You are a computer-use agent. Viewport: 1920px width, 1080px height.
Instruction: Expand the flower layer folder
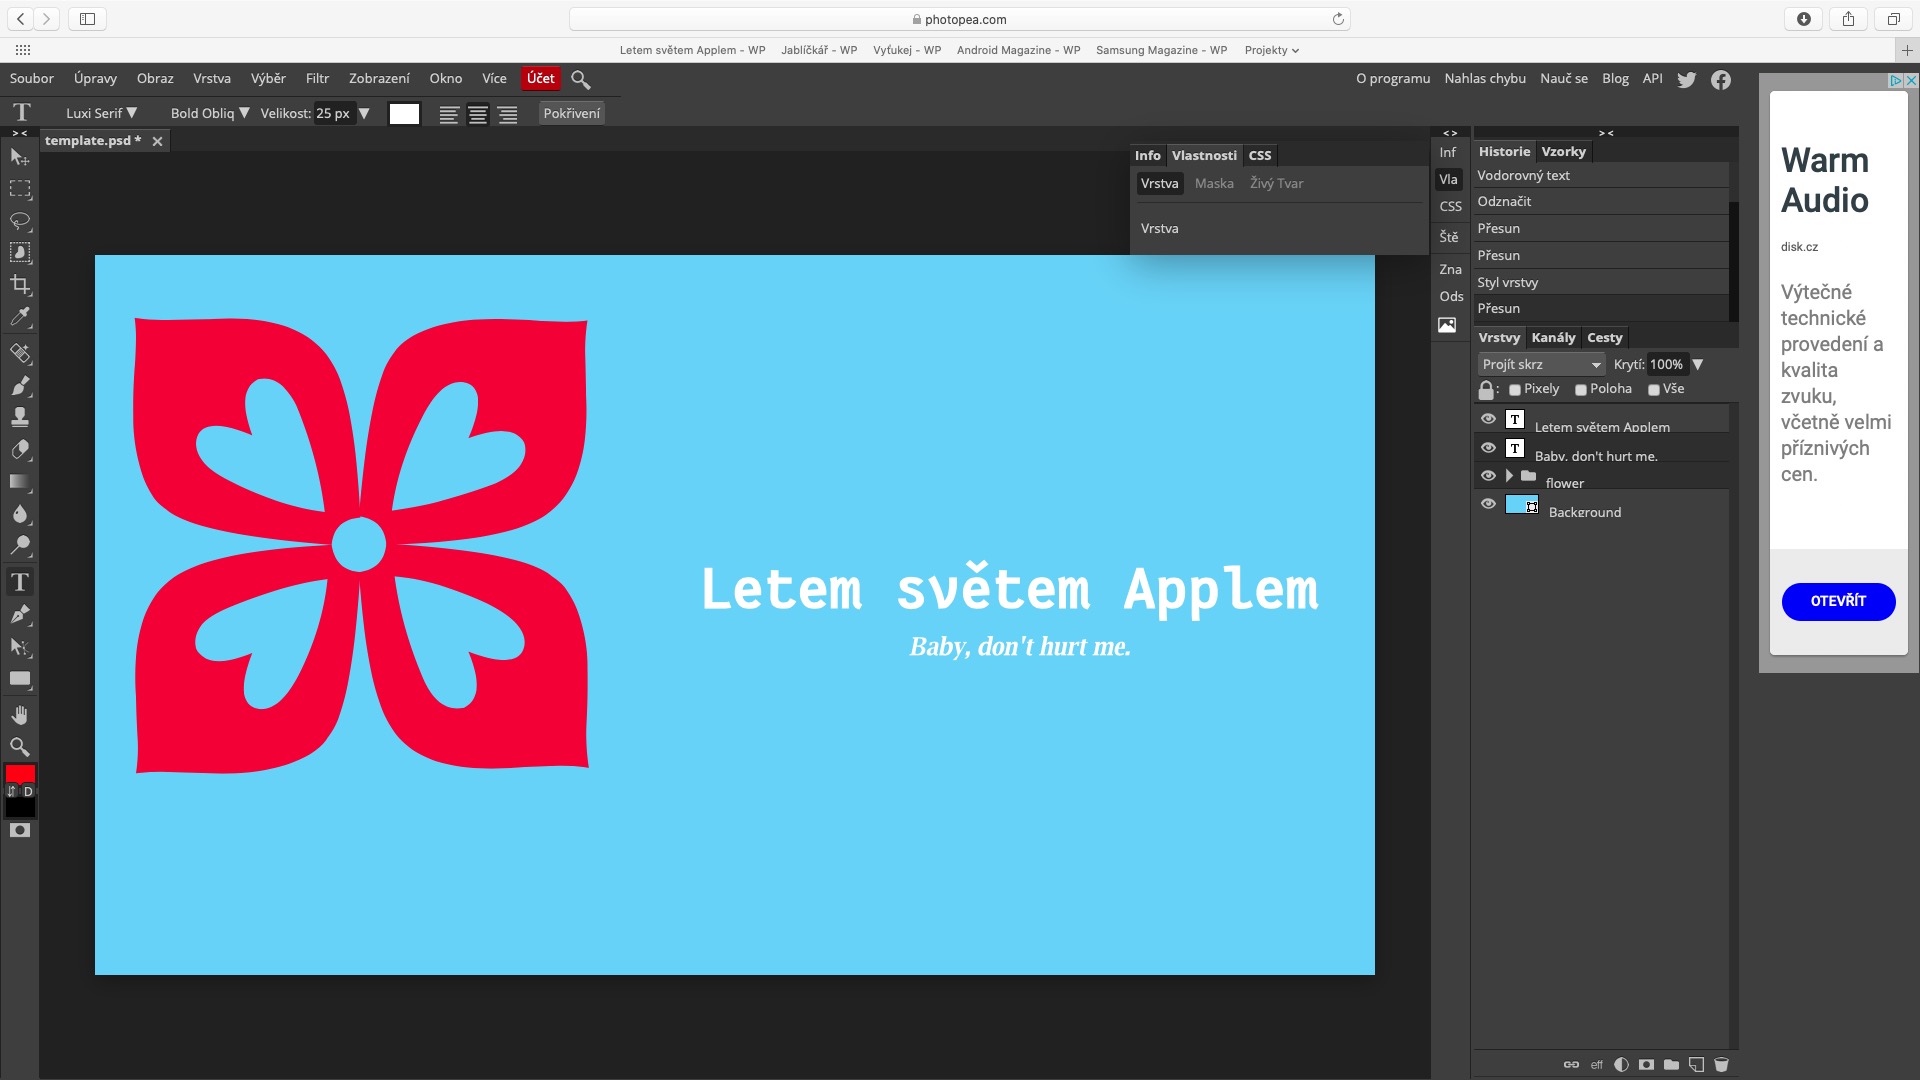pyautogui.click(x=1509, y=476)
